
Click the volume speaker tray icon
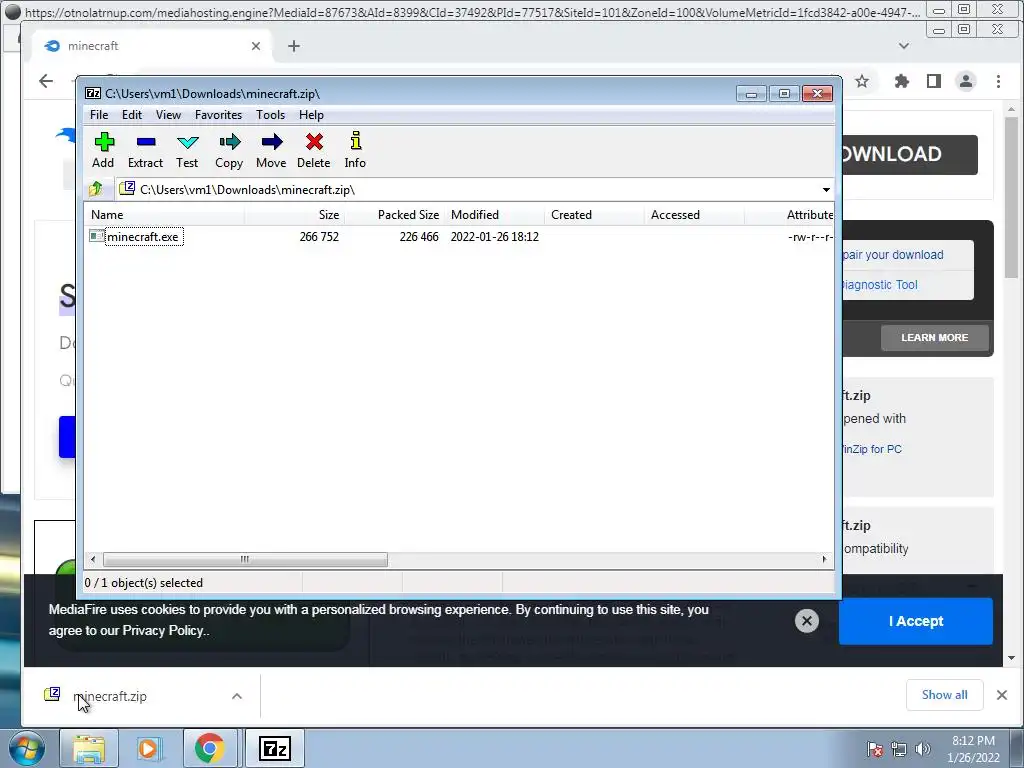[923, 749]
